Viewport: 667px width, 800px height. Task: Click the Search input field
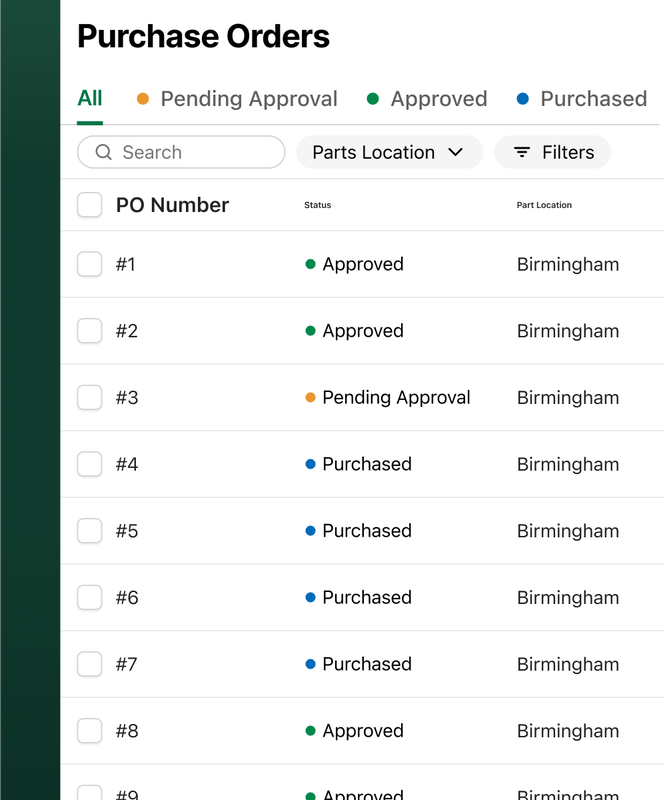[181, 152]
